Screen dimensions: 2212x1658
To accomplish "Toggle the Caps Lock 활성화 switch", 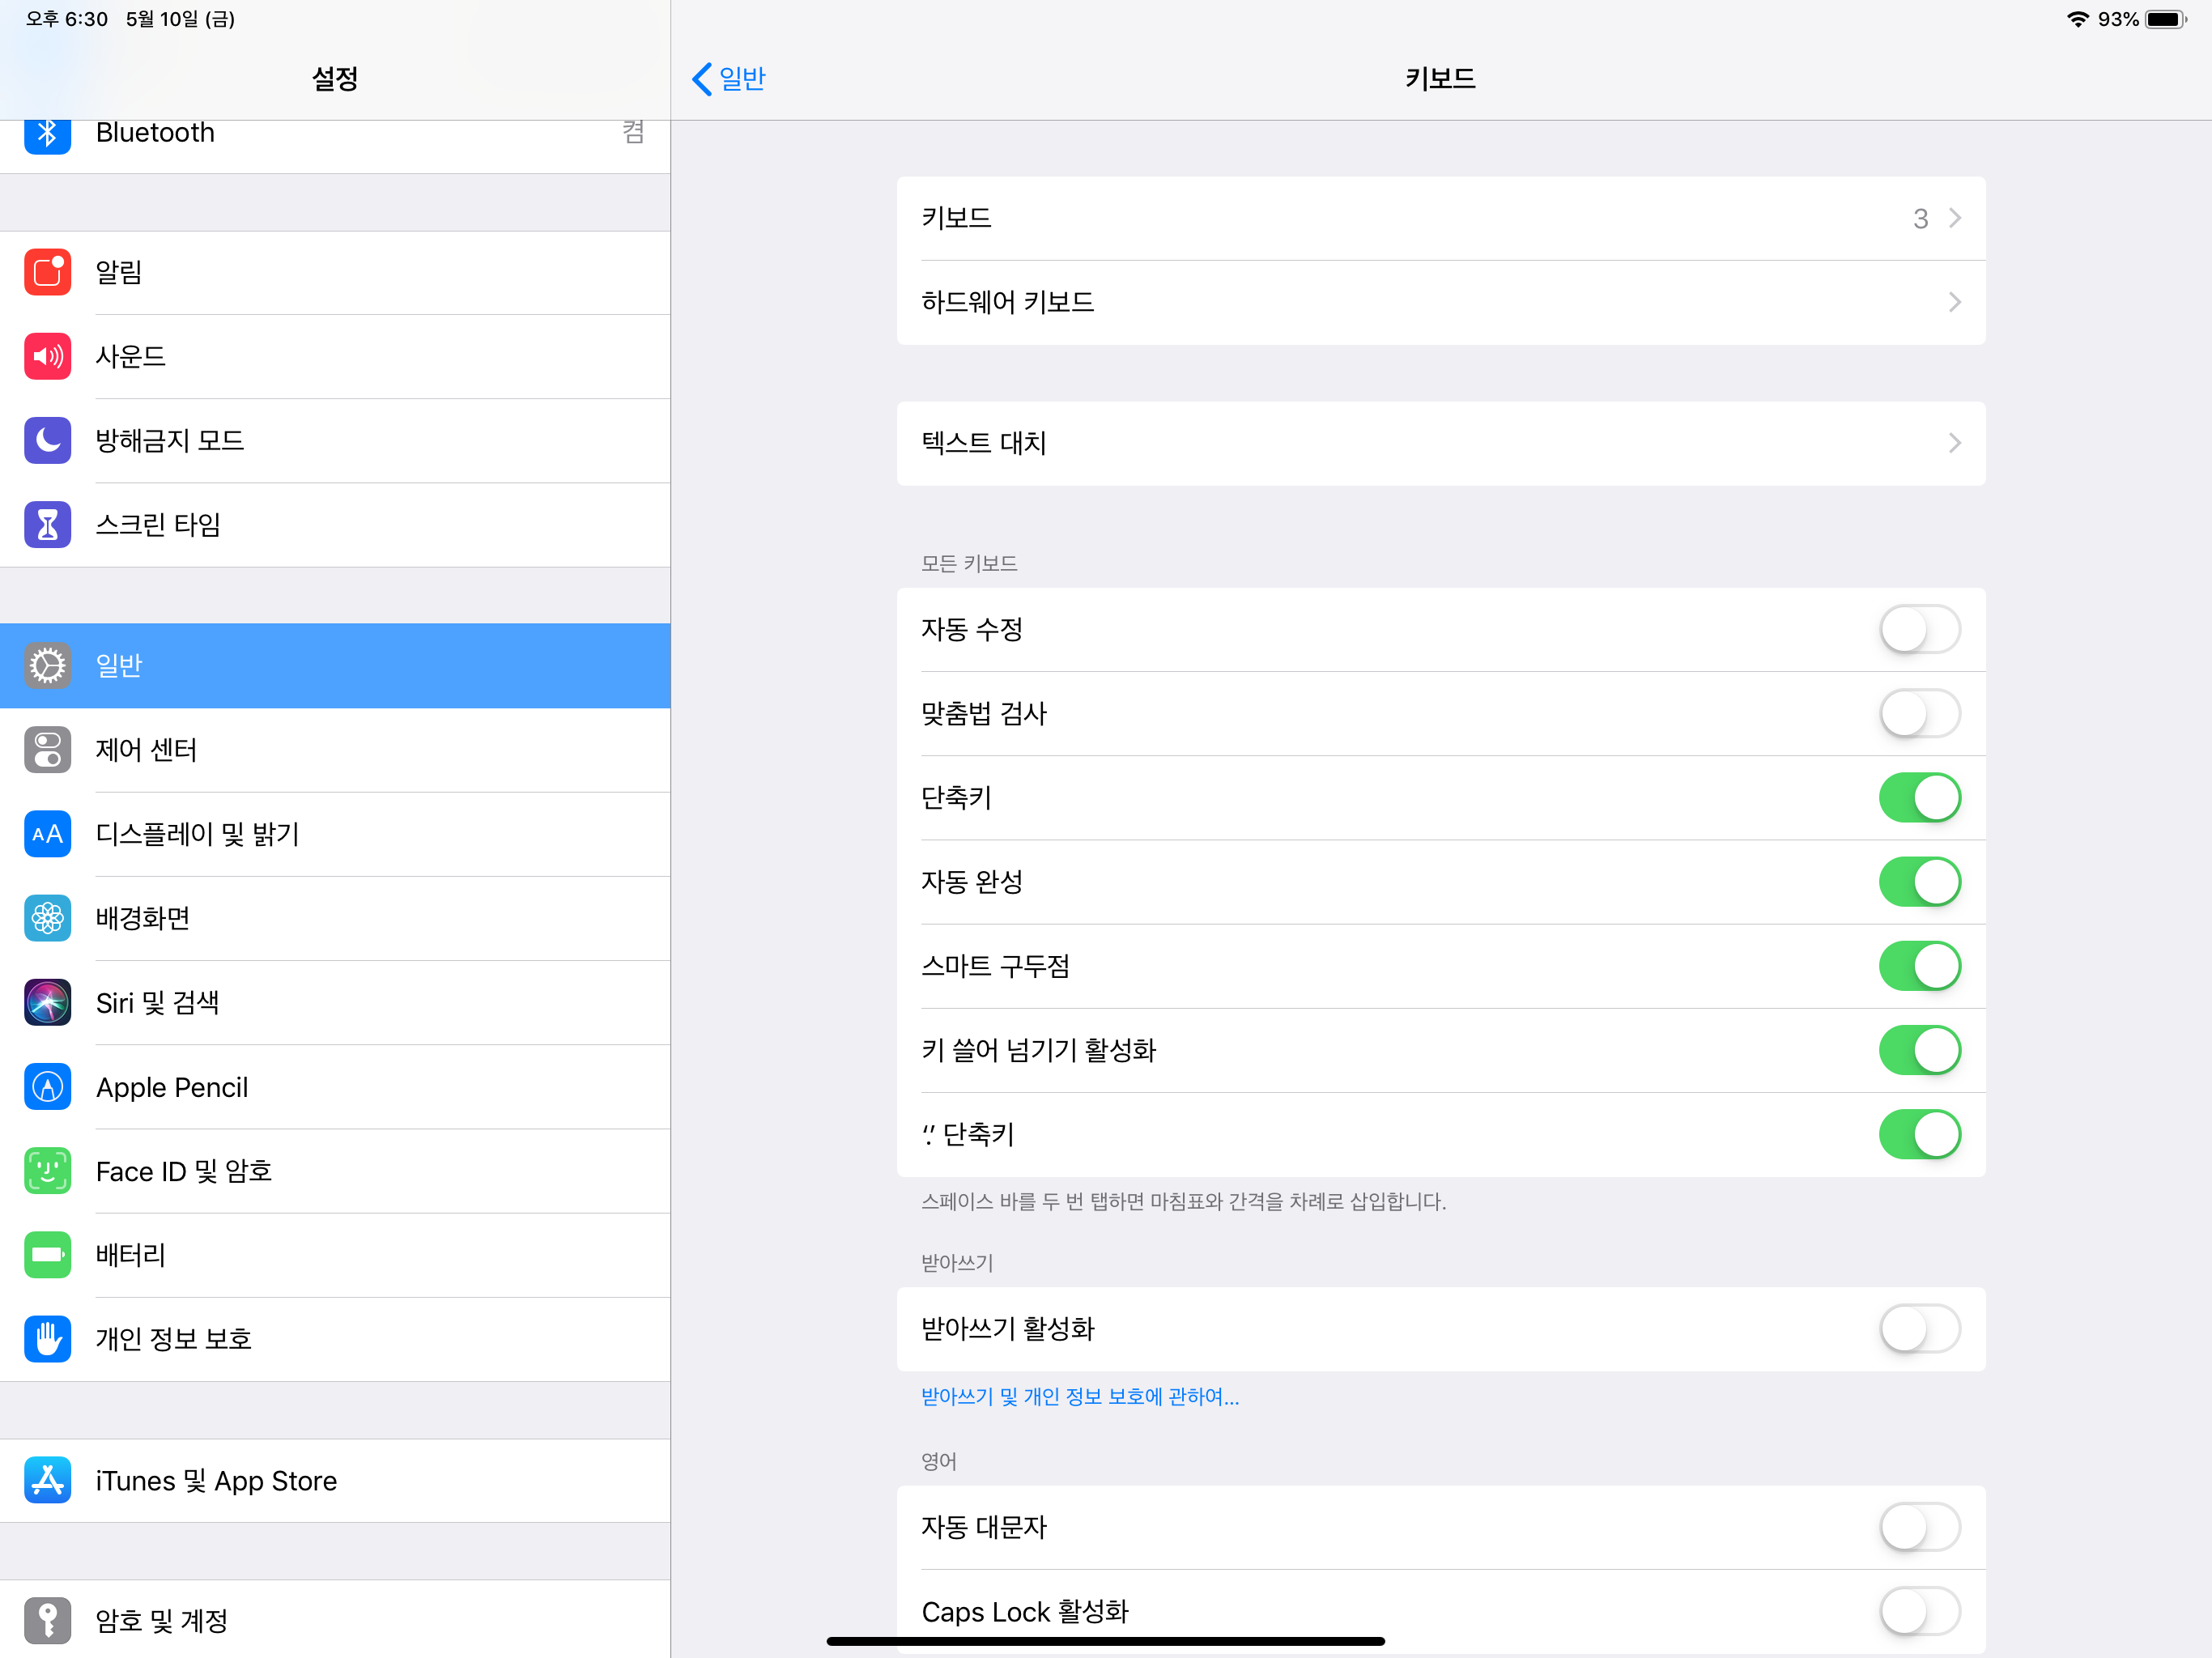I will pos(1918,1611).
